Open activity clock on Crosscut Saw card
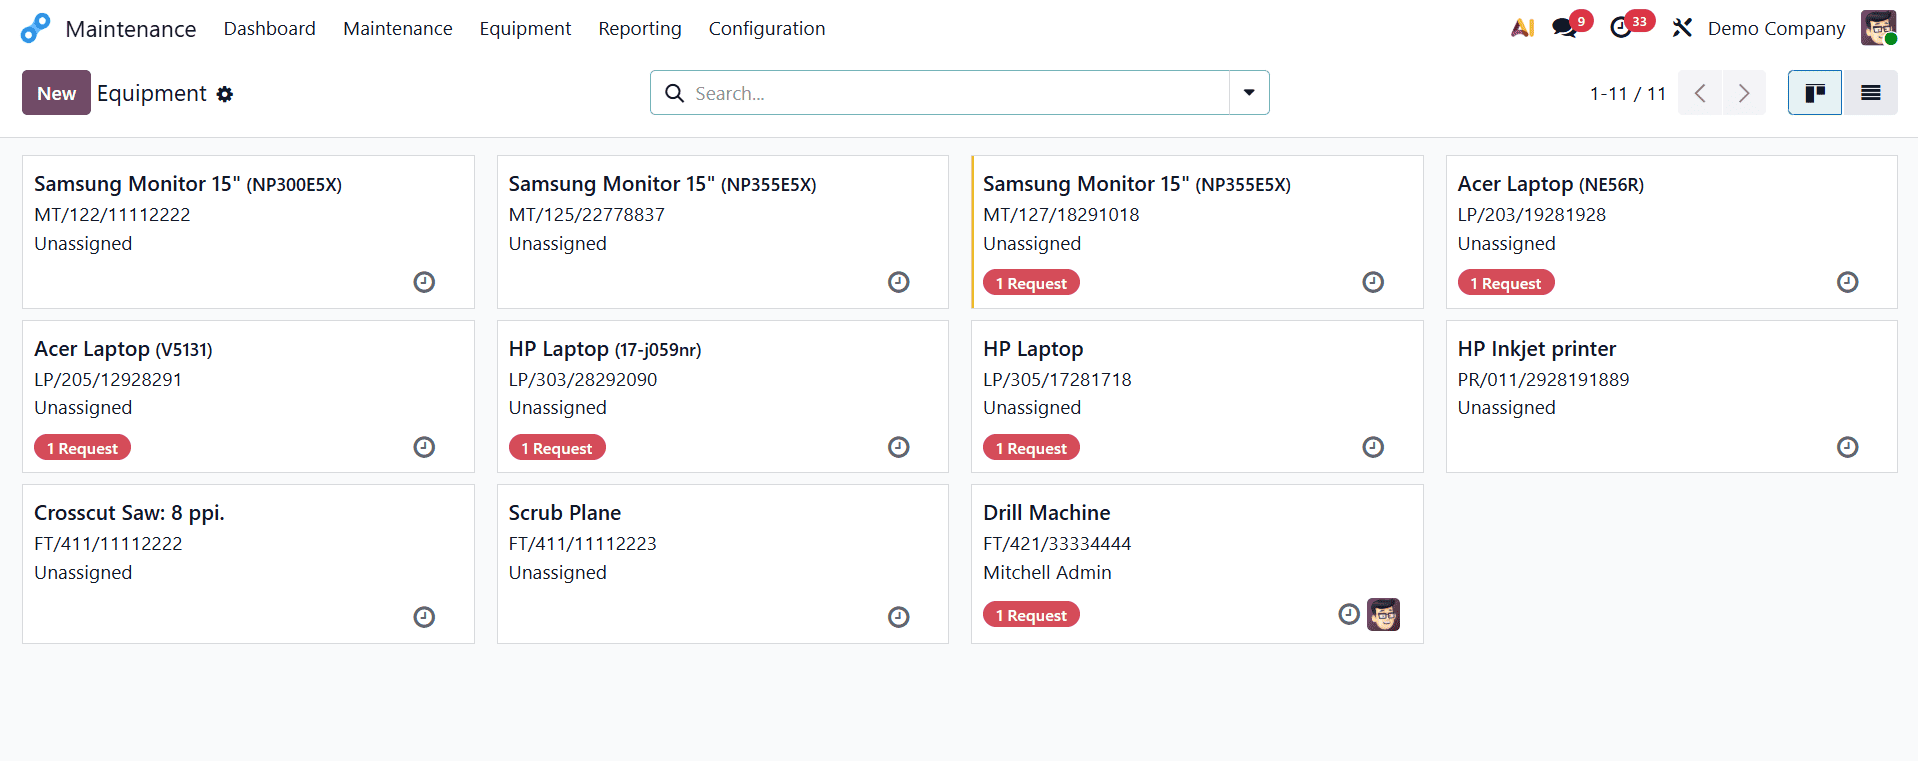The height and width of the screenshot is (761, 1918). [x=424, y=617]
